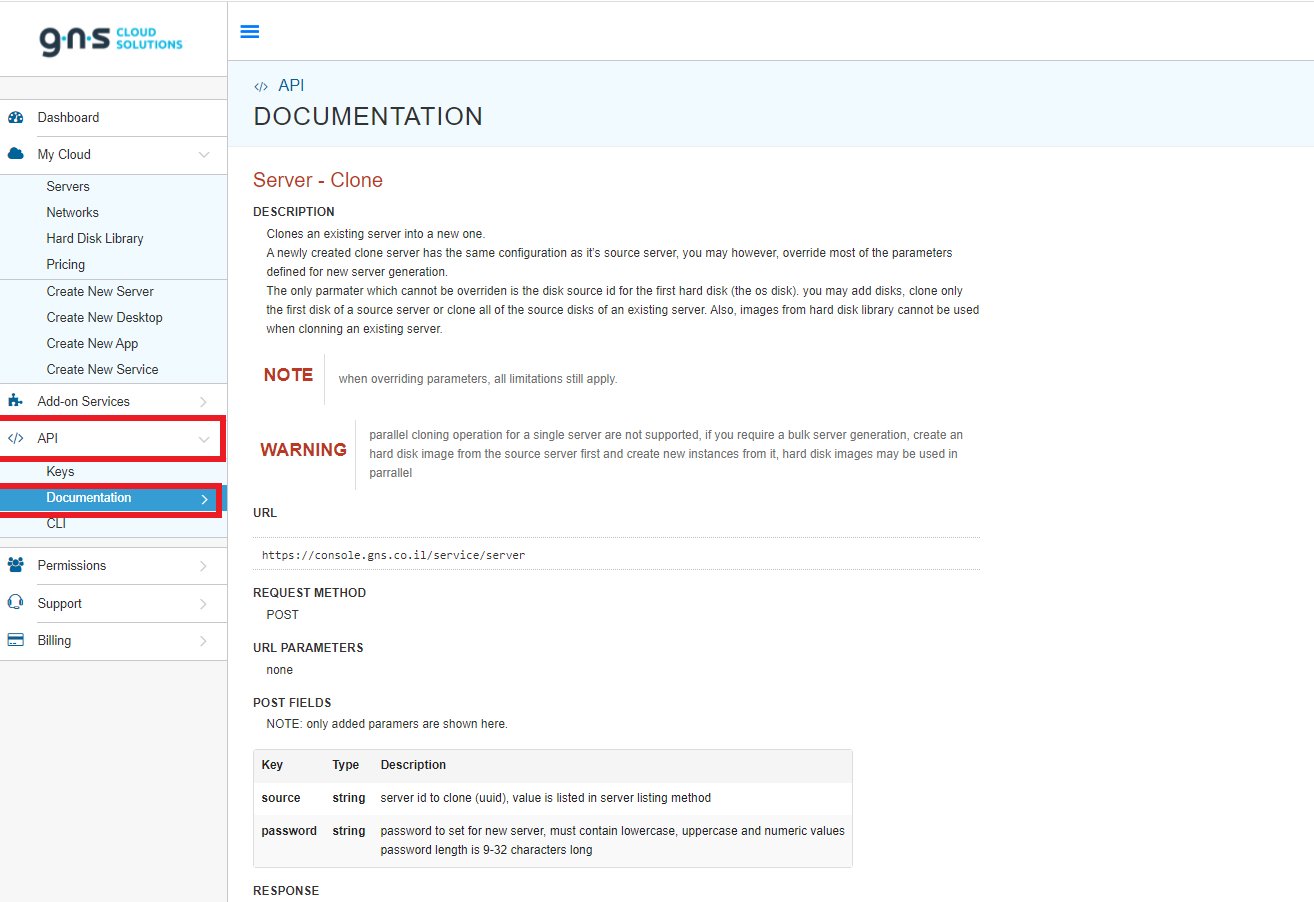The image size is (1314, 902).
Task: Go to Networks page
Action: (x=72, y=212)
